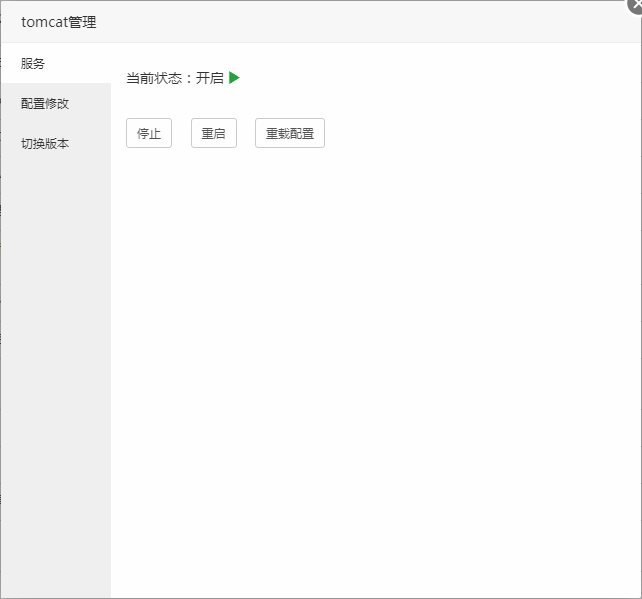Reload the Tomcat configuration
The image size is (642, 599).
coord(289,133)
